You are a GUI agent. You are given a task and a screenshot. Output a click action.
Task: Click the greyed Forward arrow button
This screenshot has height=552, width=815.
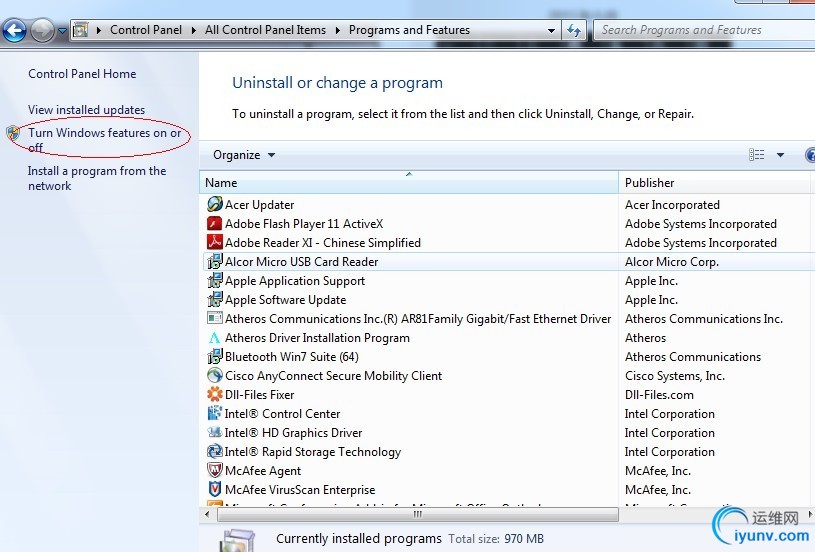pyautogui.click(x=43, y=30)
